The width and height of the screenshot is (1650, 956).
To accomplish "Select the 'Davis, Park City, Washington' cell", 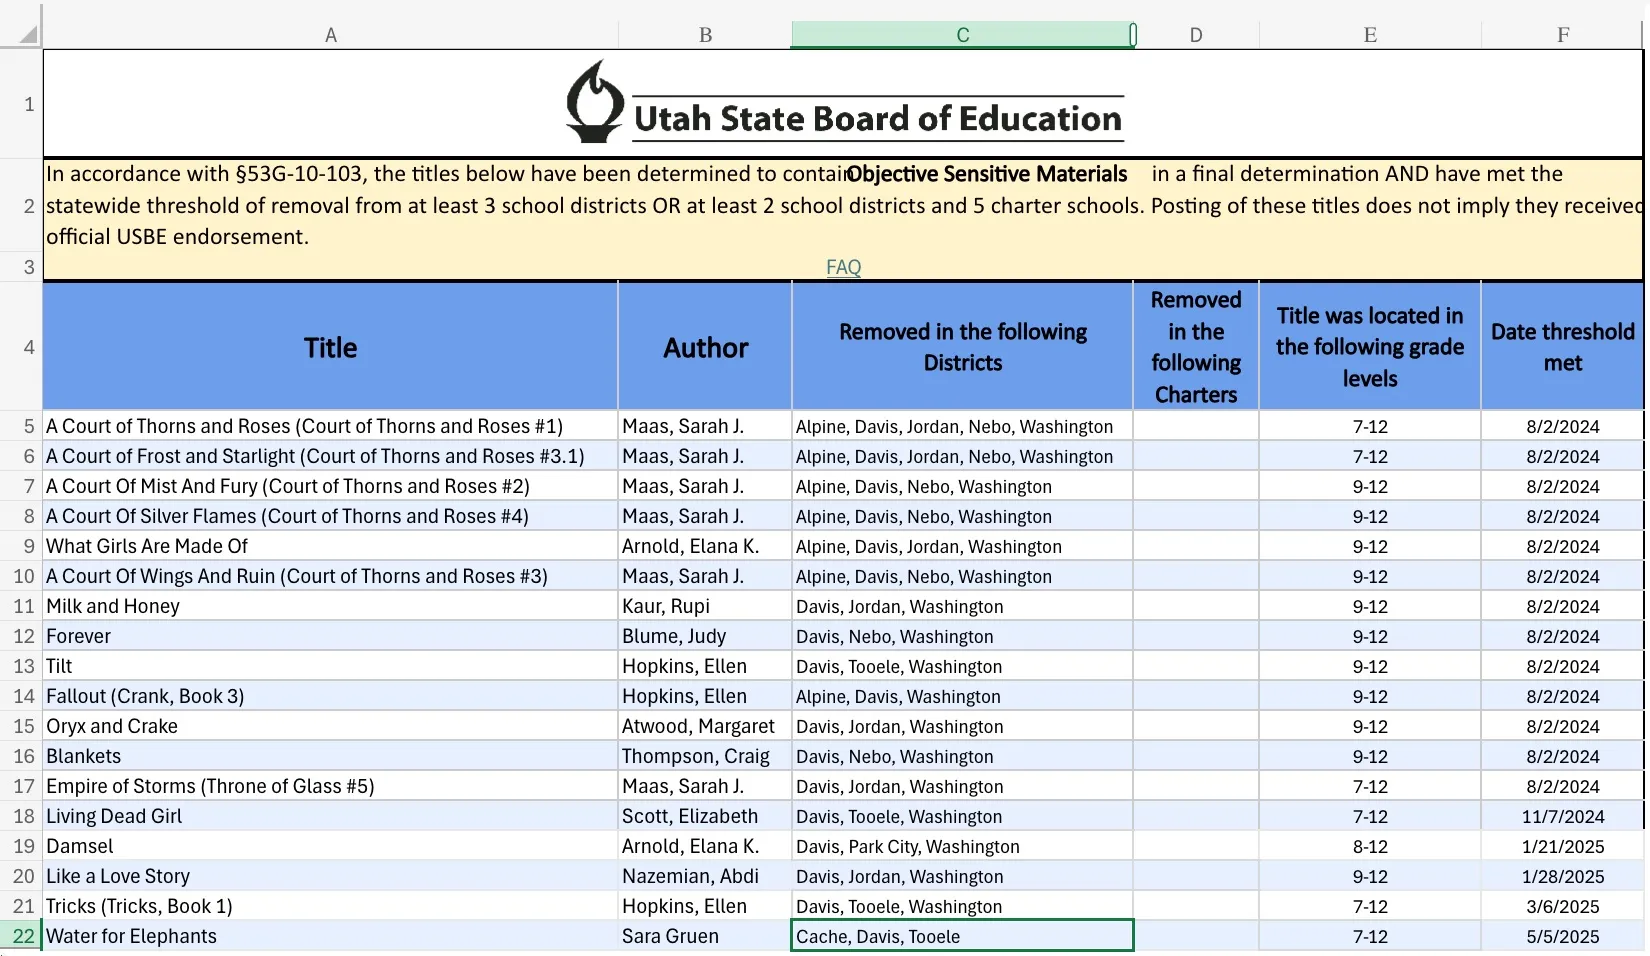I will [962, 846].
